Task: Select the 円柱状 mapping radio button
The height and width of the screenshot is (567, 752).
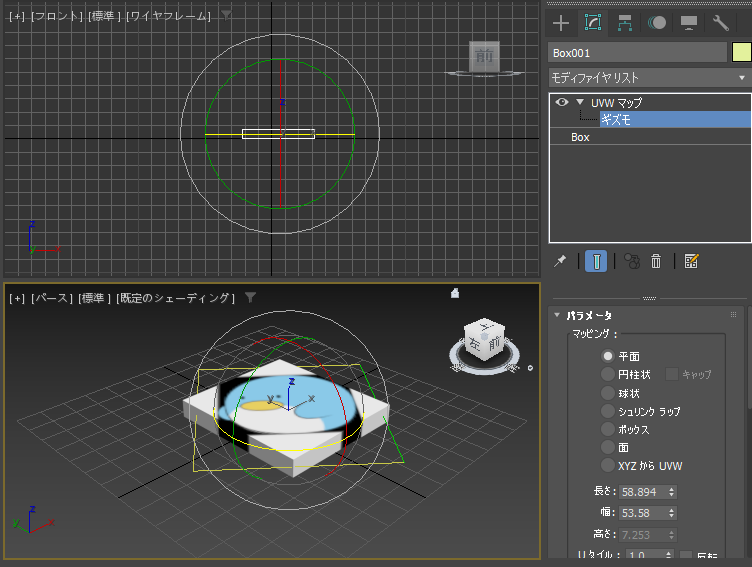Action: coord(608,374)
